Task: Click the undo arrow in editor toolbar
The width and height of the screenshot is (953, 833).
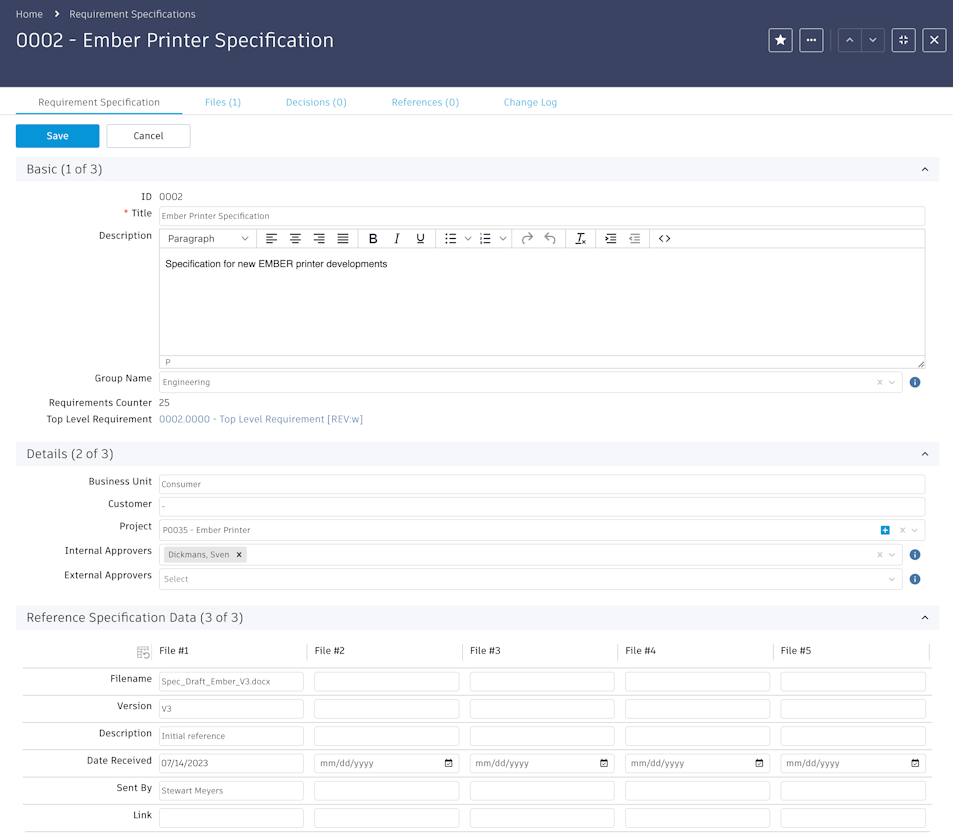Action: click(x=550, y=239)
